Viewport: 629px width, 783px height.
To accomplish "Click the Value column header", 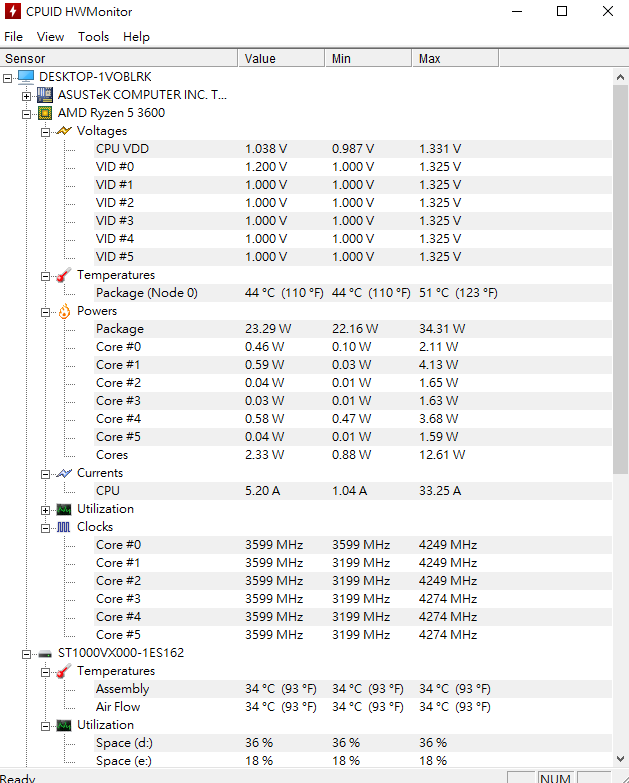I will [282, 58].
